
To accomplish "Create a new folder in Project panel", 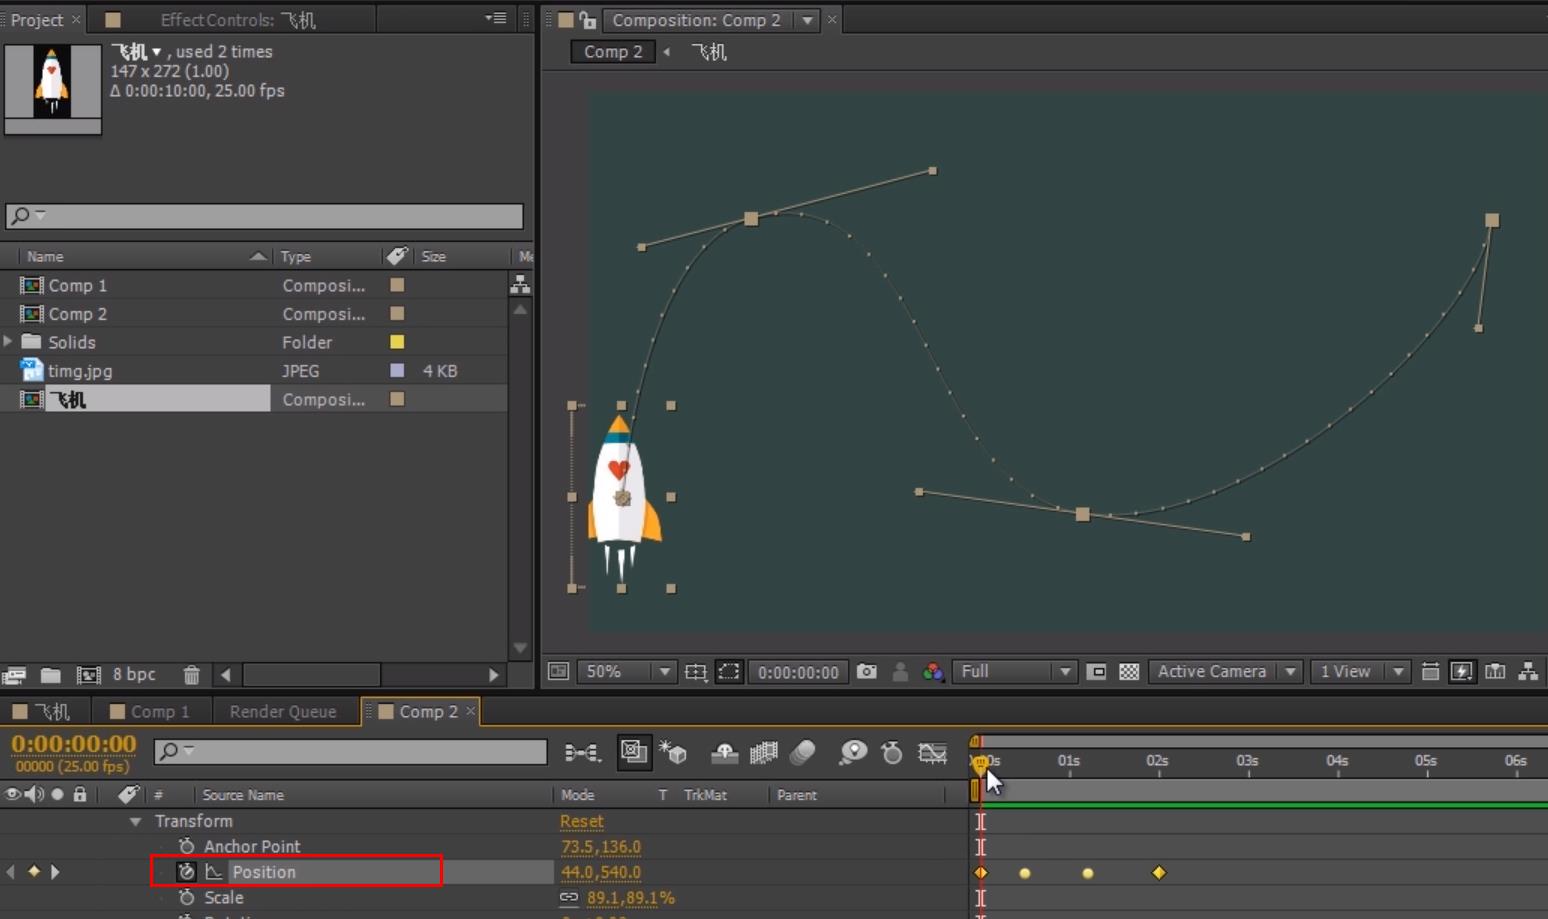I will (51, 675).
